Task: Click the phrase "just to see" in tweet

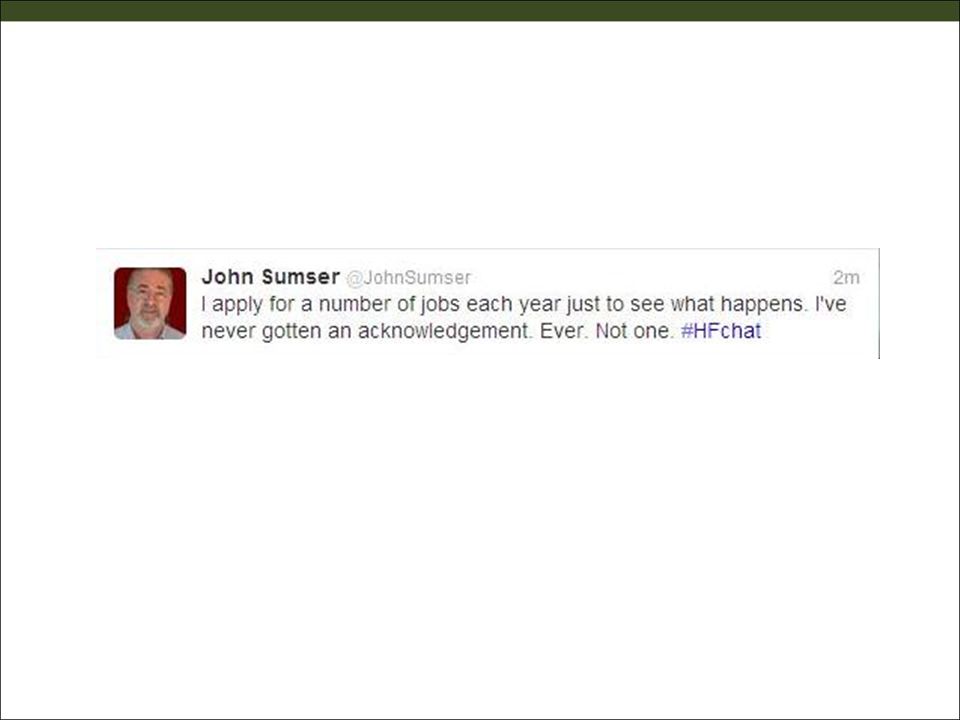Action: [x=615, y=304]
